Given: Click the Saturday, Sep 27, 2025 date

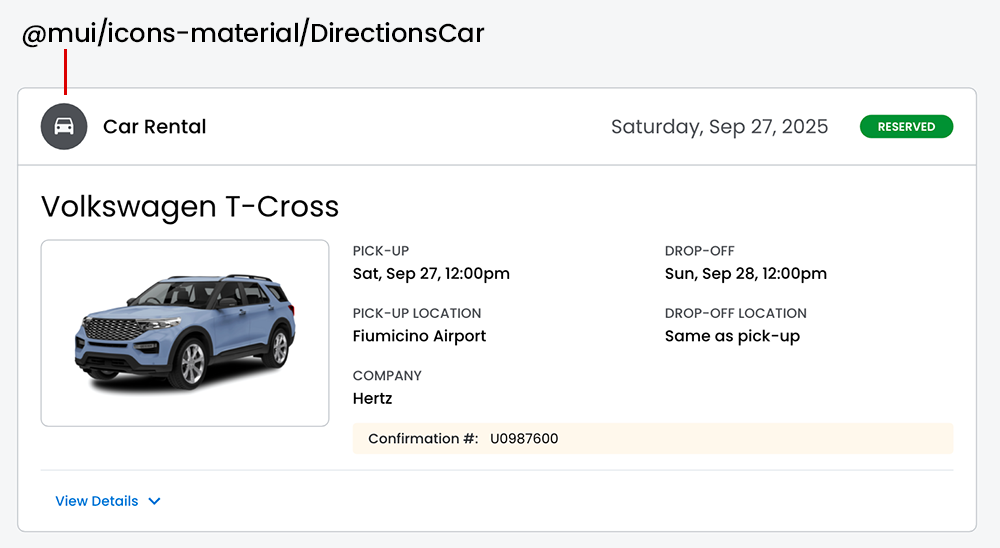Looking at the screenshot, I should (x=719, y=127).
